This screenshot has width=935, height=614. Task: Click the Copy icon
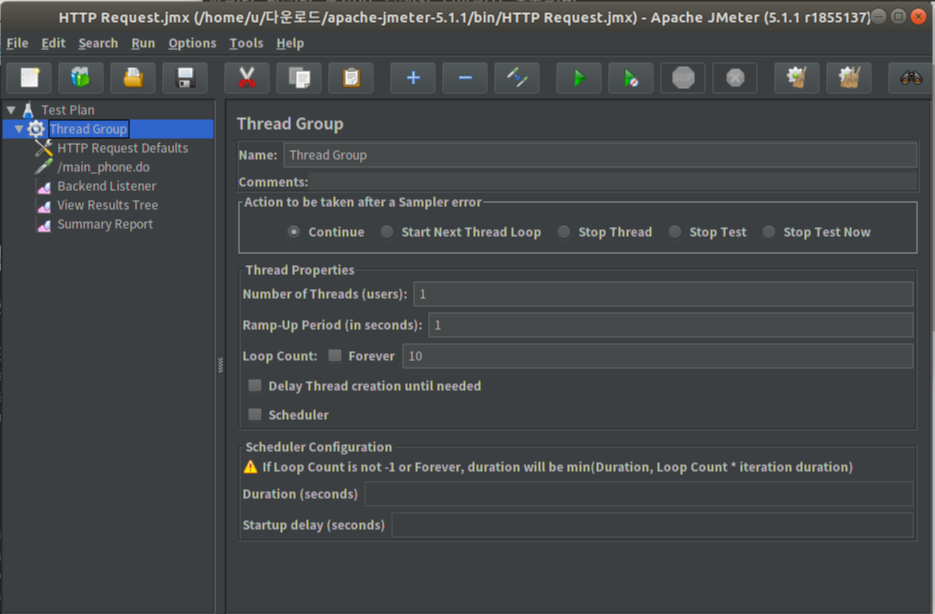(x=299, y=78)
